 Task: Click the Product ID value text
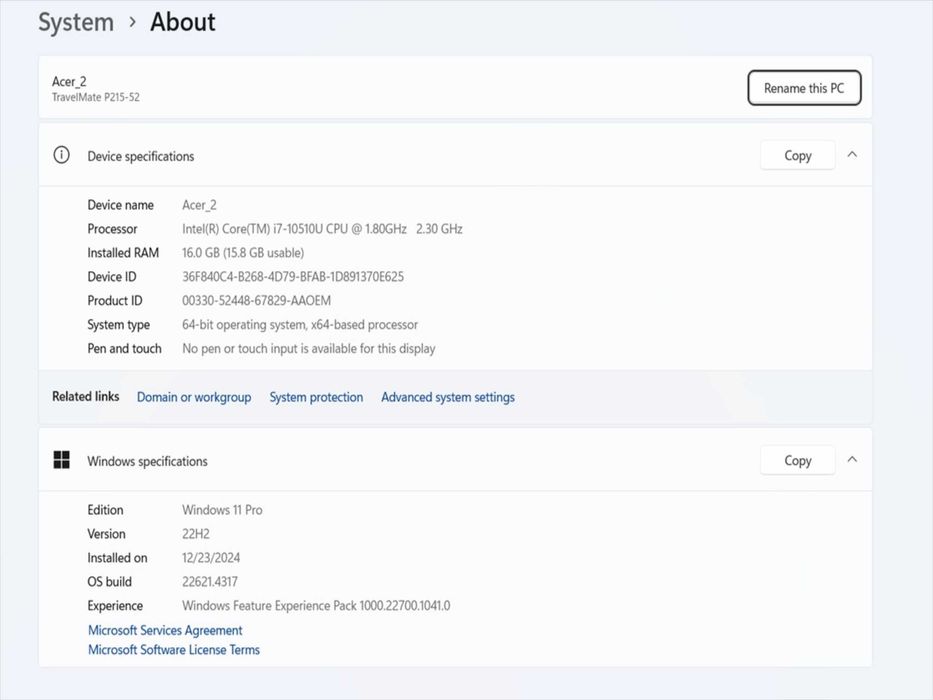[x=256, y=301]
